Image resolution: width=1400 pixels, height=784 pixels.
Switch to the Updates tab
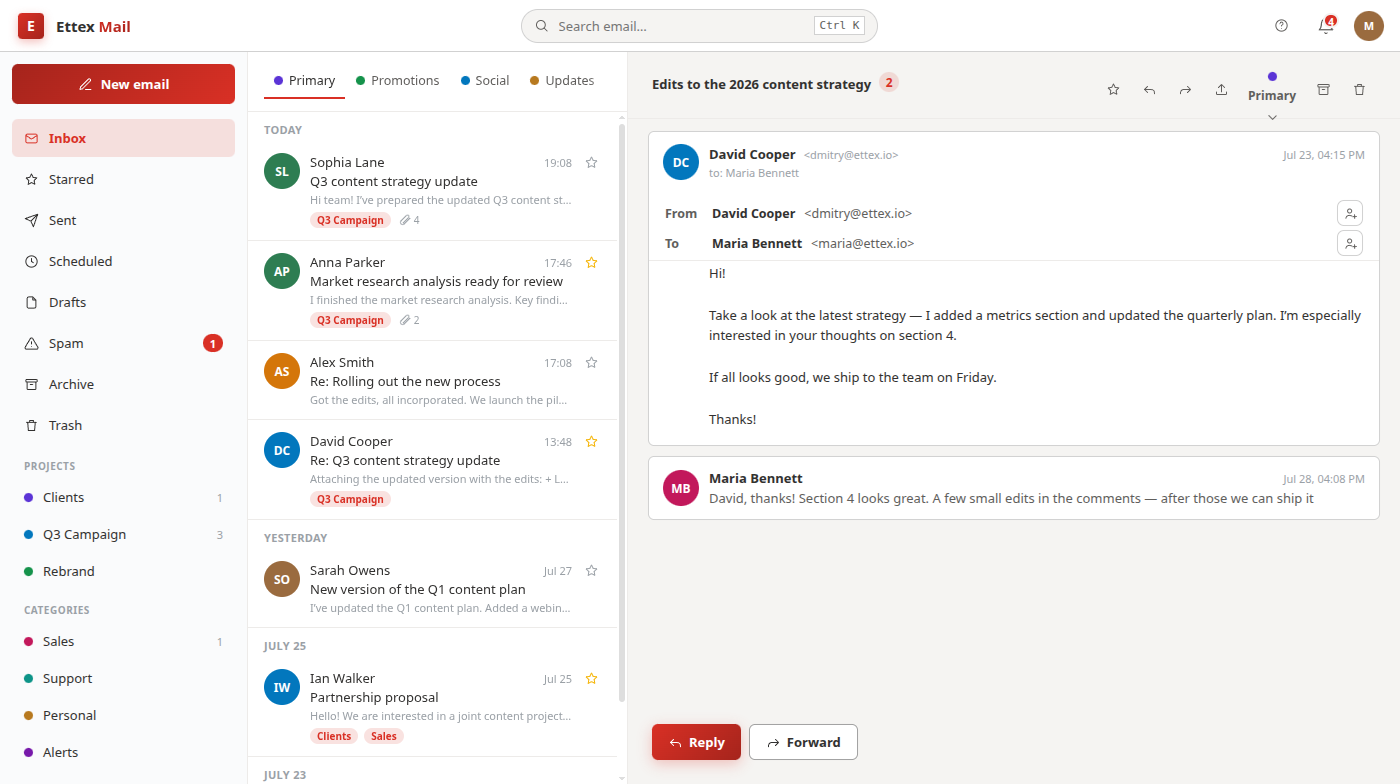[562, 81]
